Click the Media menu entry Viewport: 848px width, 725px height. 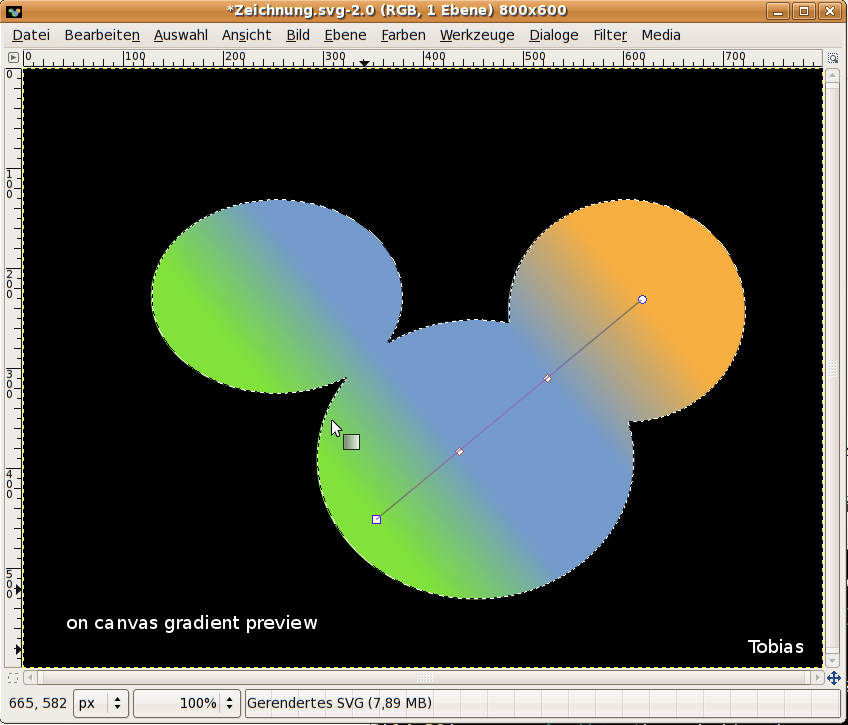click(x=661, y=34)
